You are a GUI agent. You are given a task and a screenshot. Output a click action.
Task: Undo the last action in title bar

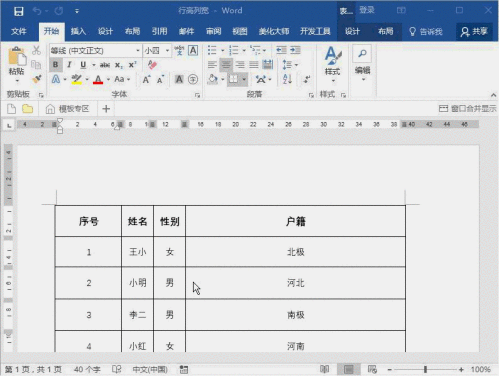coord(37,11)
